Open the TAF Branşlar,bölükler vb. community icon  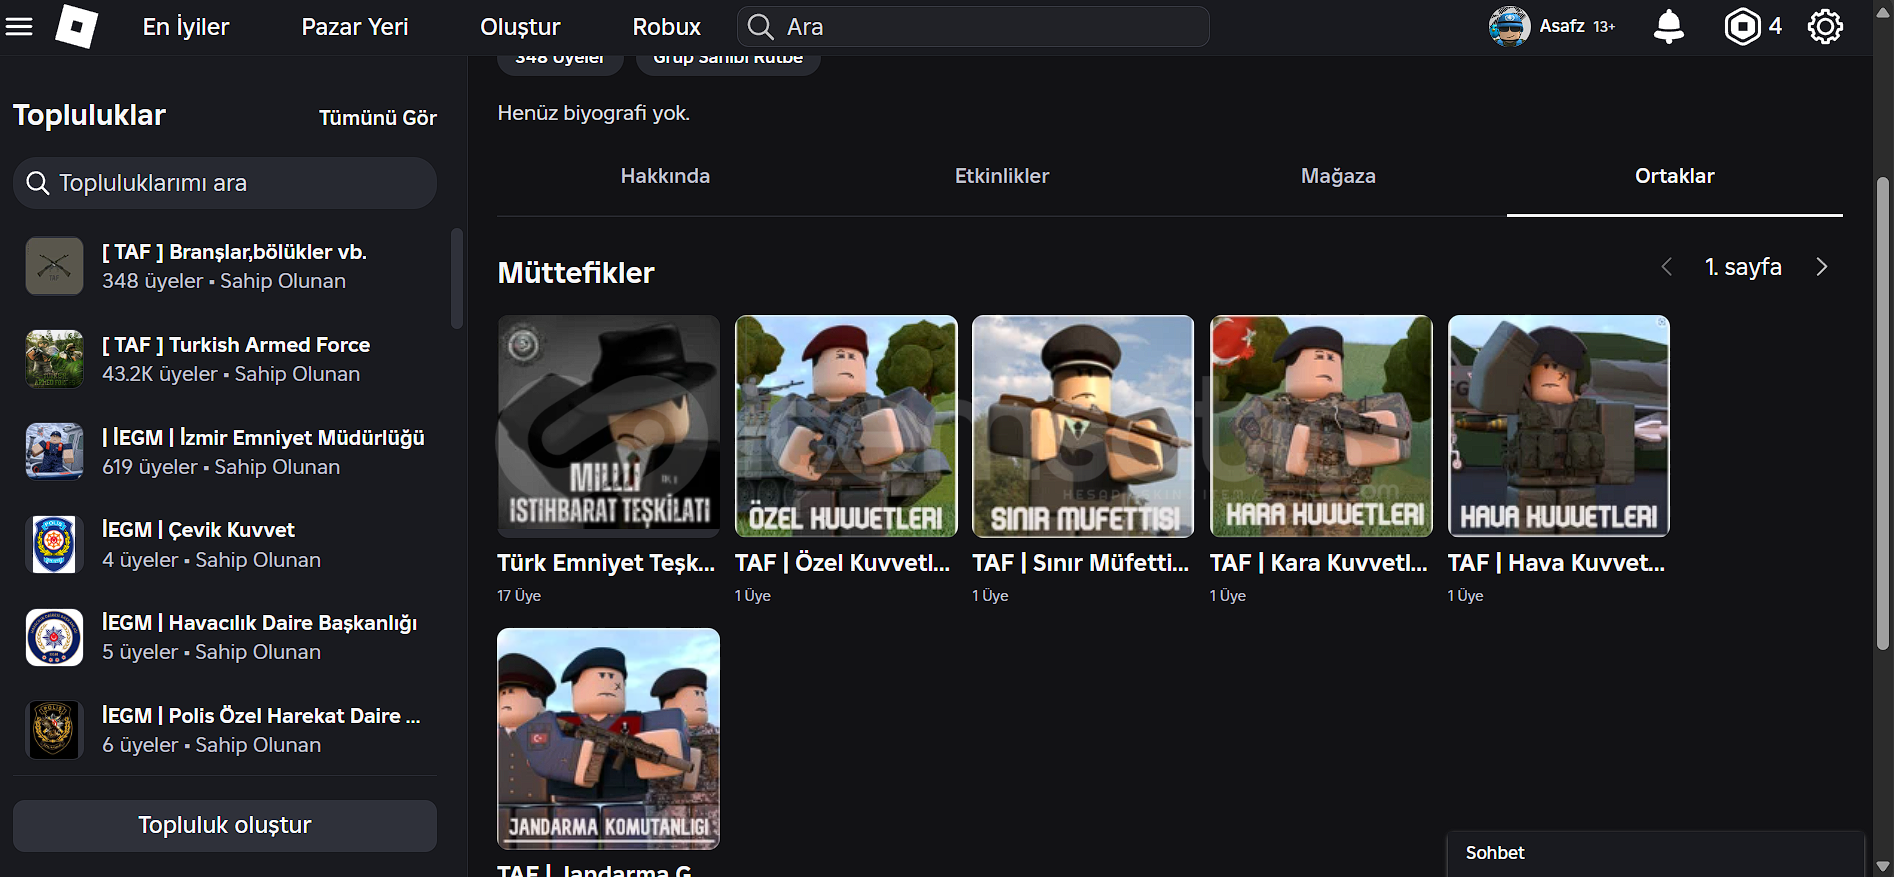point(54,266)
